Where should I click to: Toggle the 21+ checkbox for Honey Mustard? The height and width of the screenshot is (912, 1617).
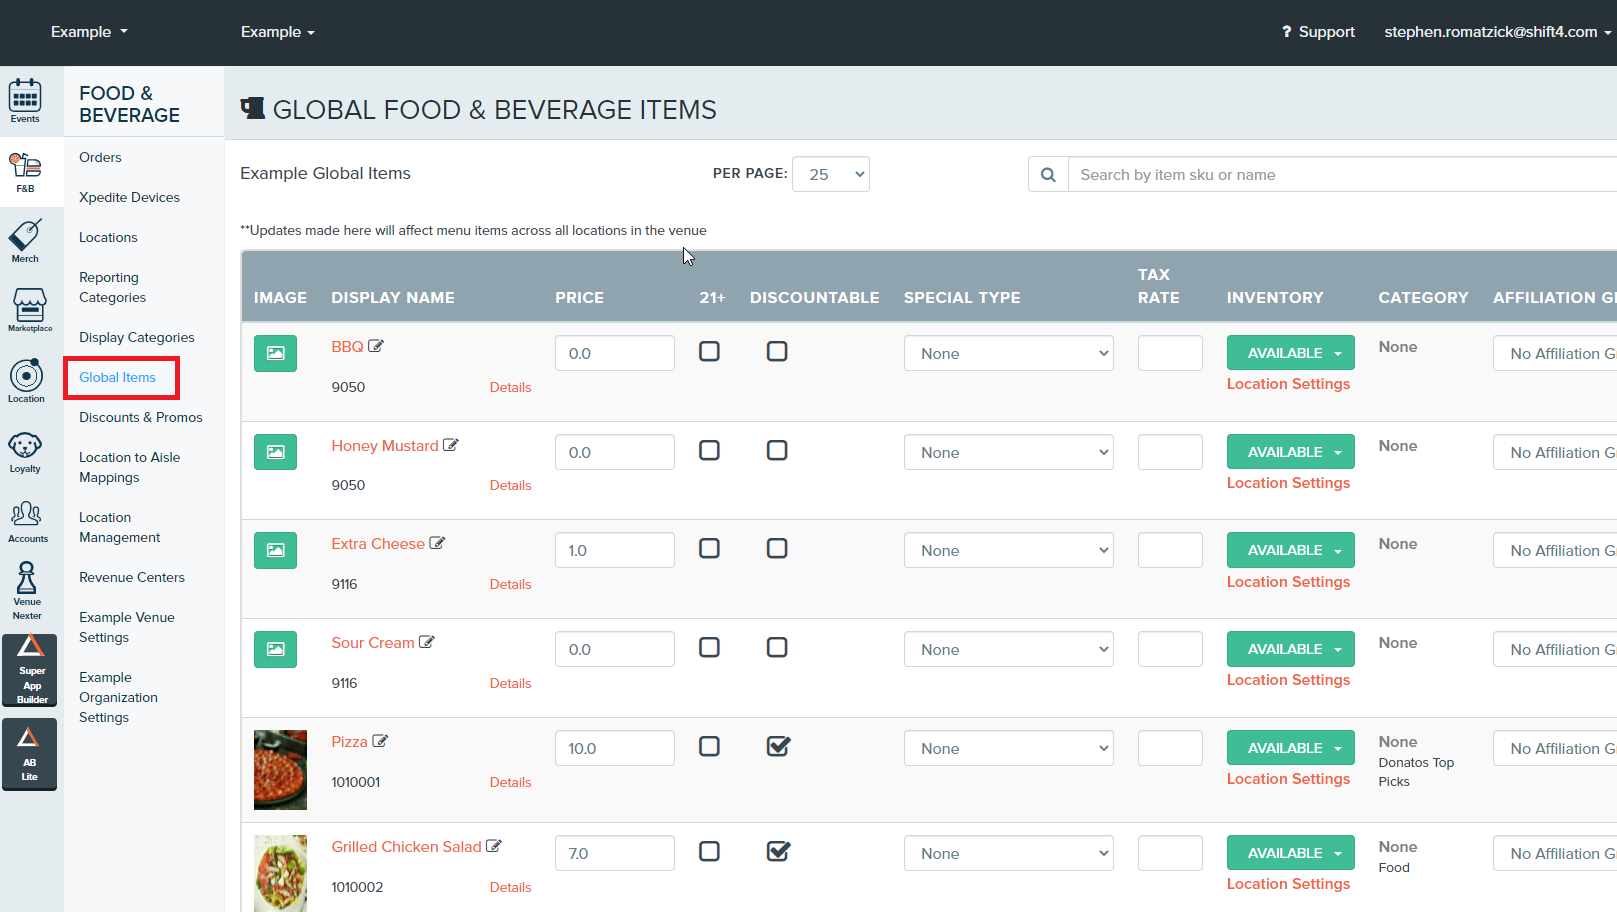point(709,450)
